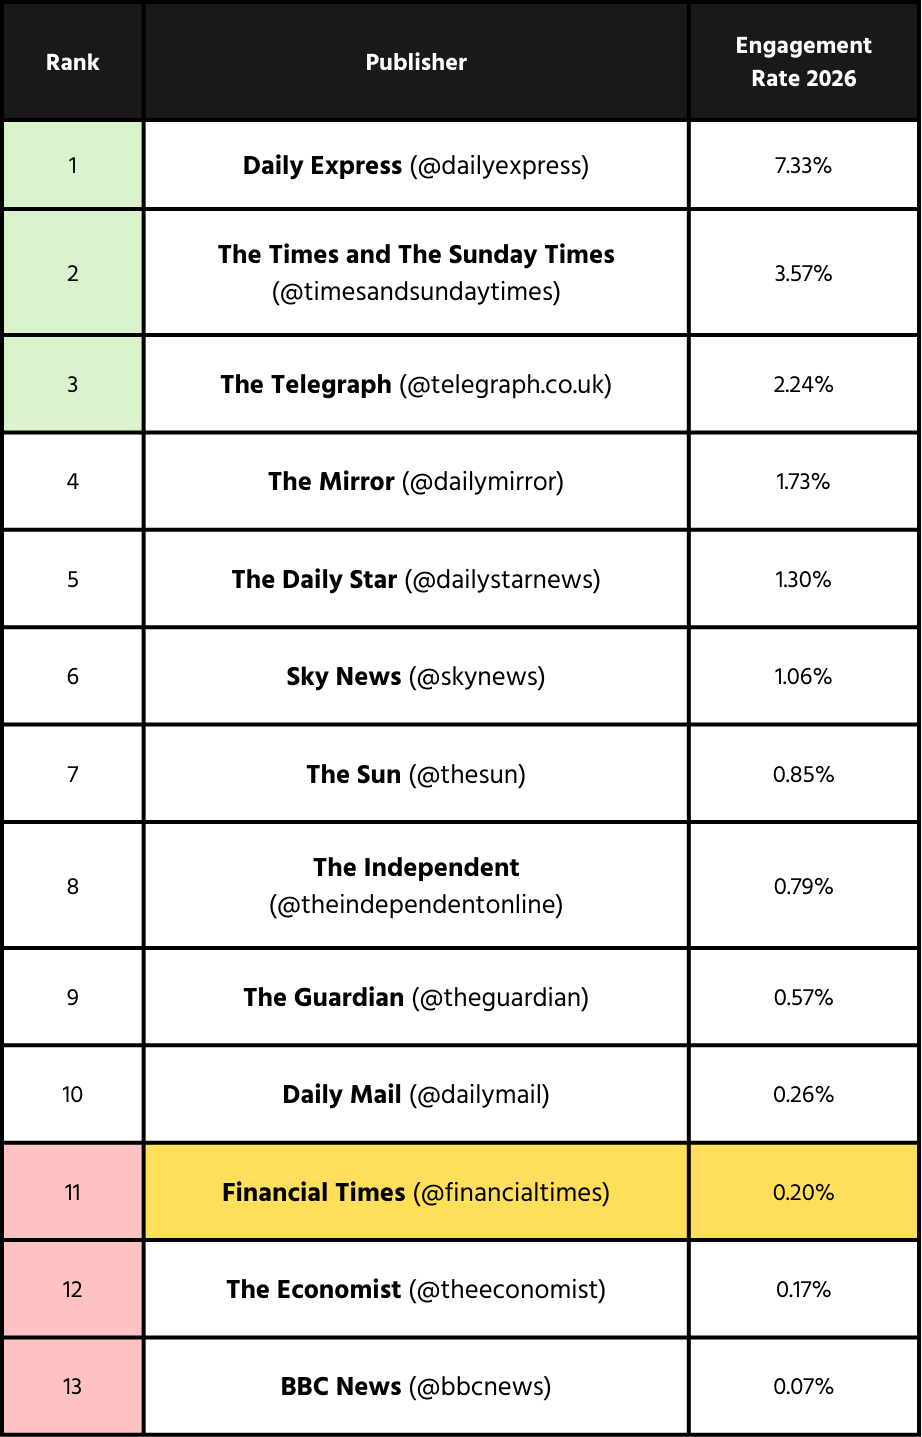The width and height of the screenshot is (922, 1437).
Task: Click the 7.33% engagement rate cell
Action: click(803, 165)
